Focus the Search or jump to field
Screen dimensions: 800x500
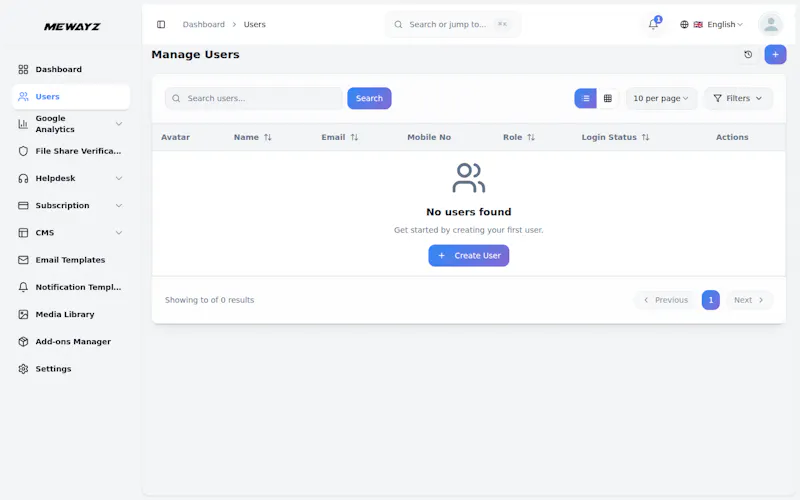[453, 24]
